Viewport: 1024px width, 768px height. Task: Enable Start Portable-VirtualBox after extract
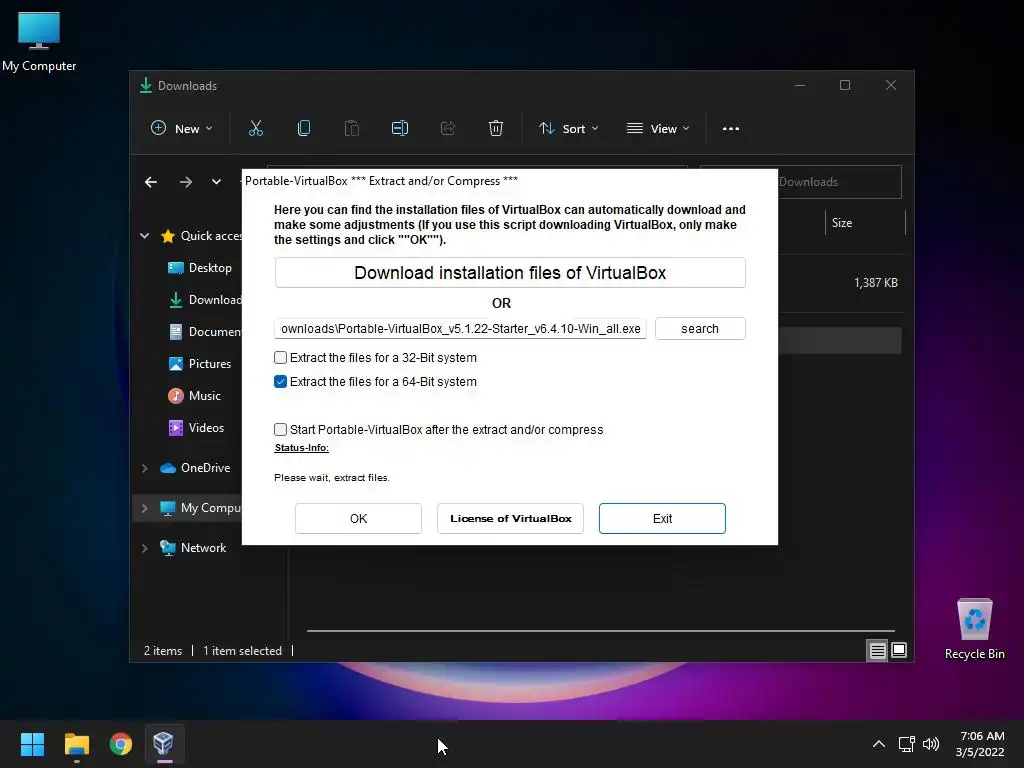pyautogui.click(x=280, y=429)
